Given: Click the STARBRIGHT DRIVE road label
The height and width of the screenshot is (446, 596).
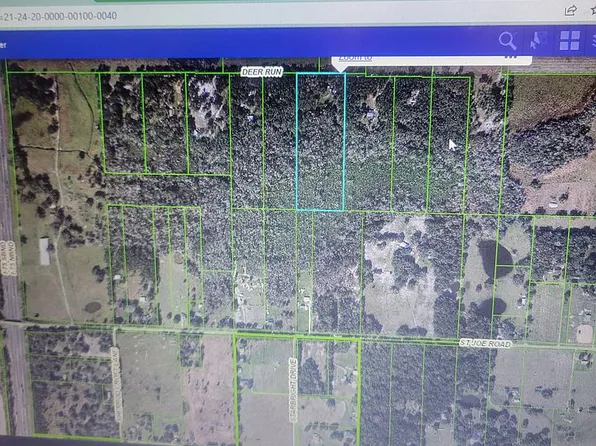Looking at the screenshot, I should pos(293,390).
